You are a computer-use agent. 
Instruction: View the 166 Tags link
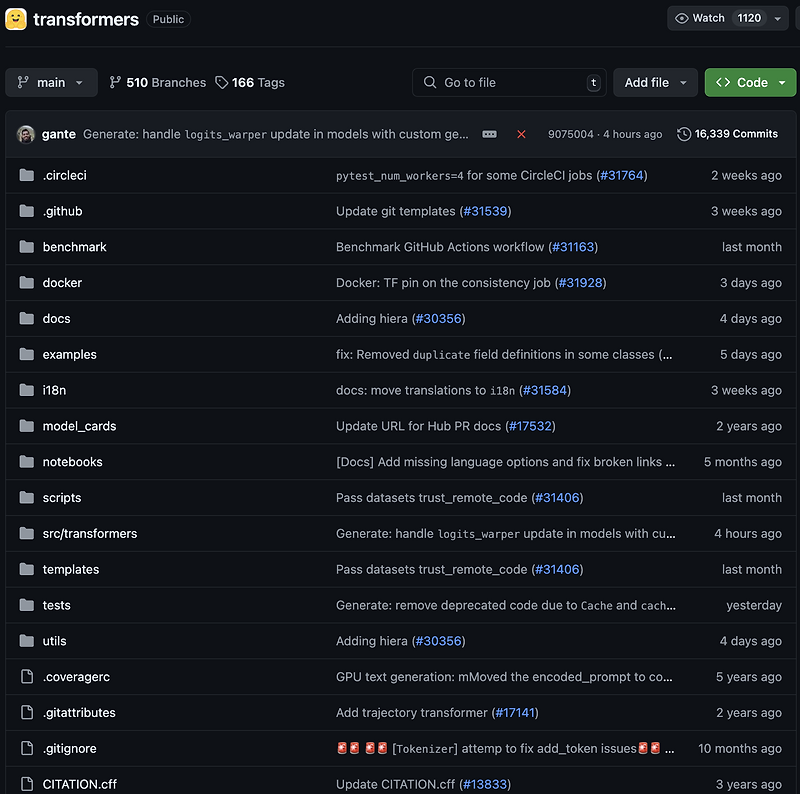pos(250,82)
